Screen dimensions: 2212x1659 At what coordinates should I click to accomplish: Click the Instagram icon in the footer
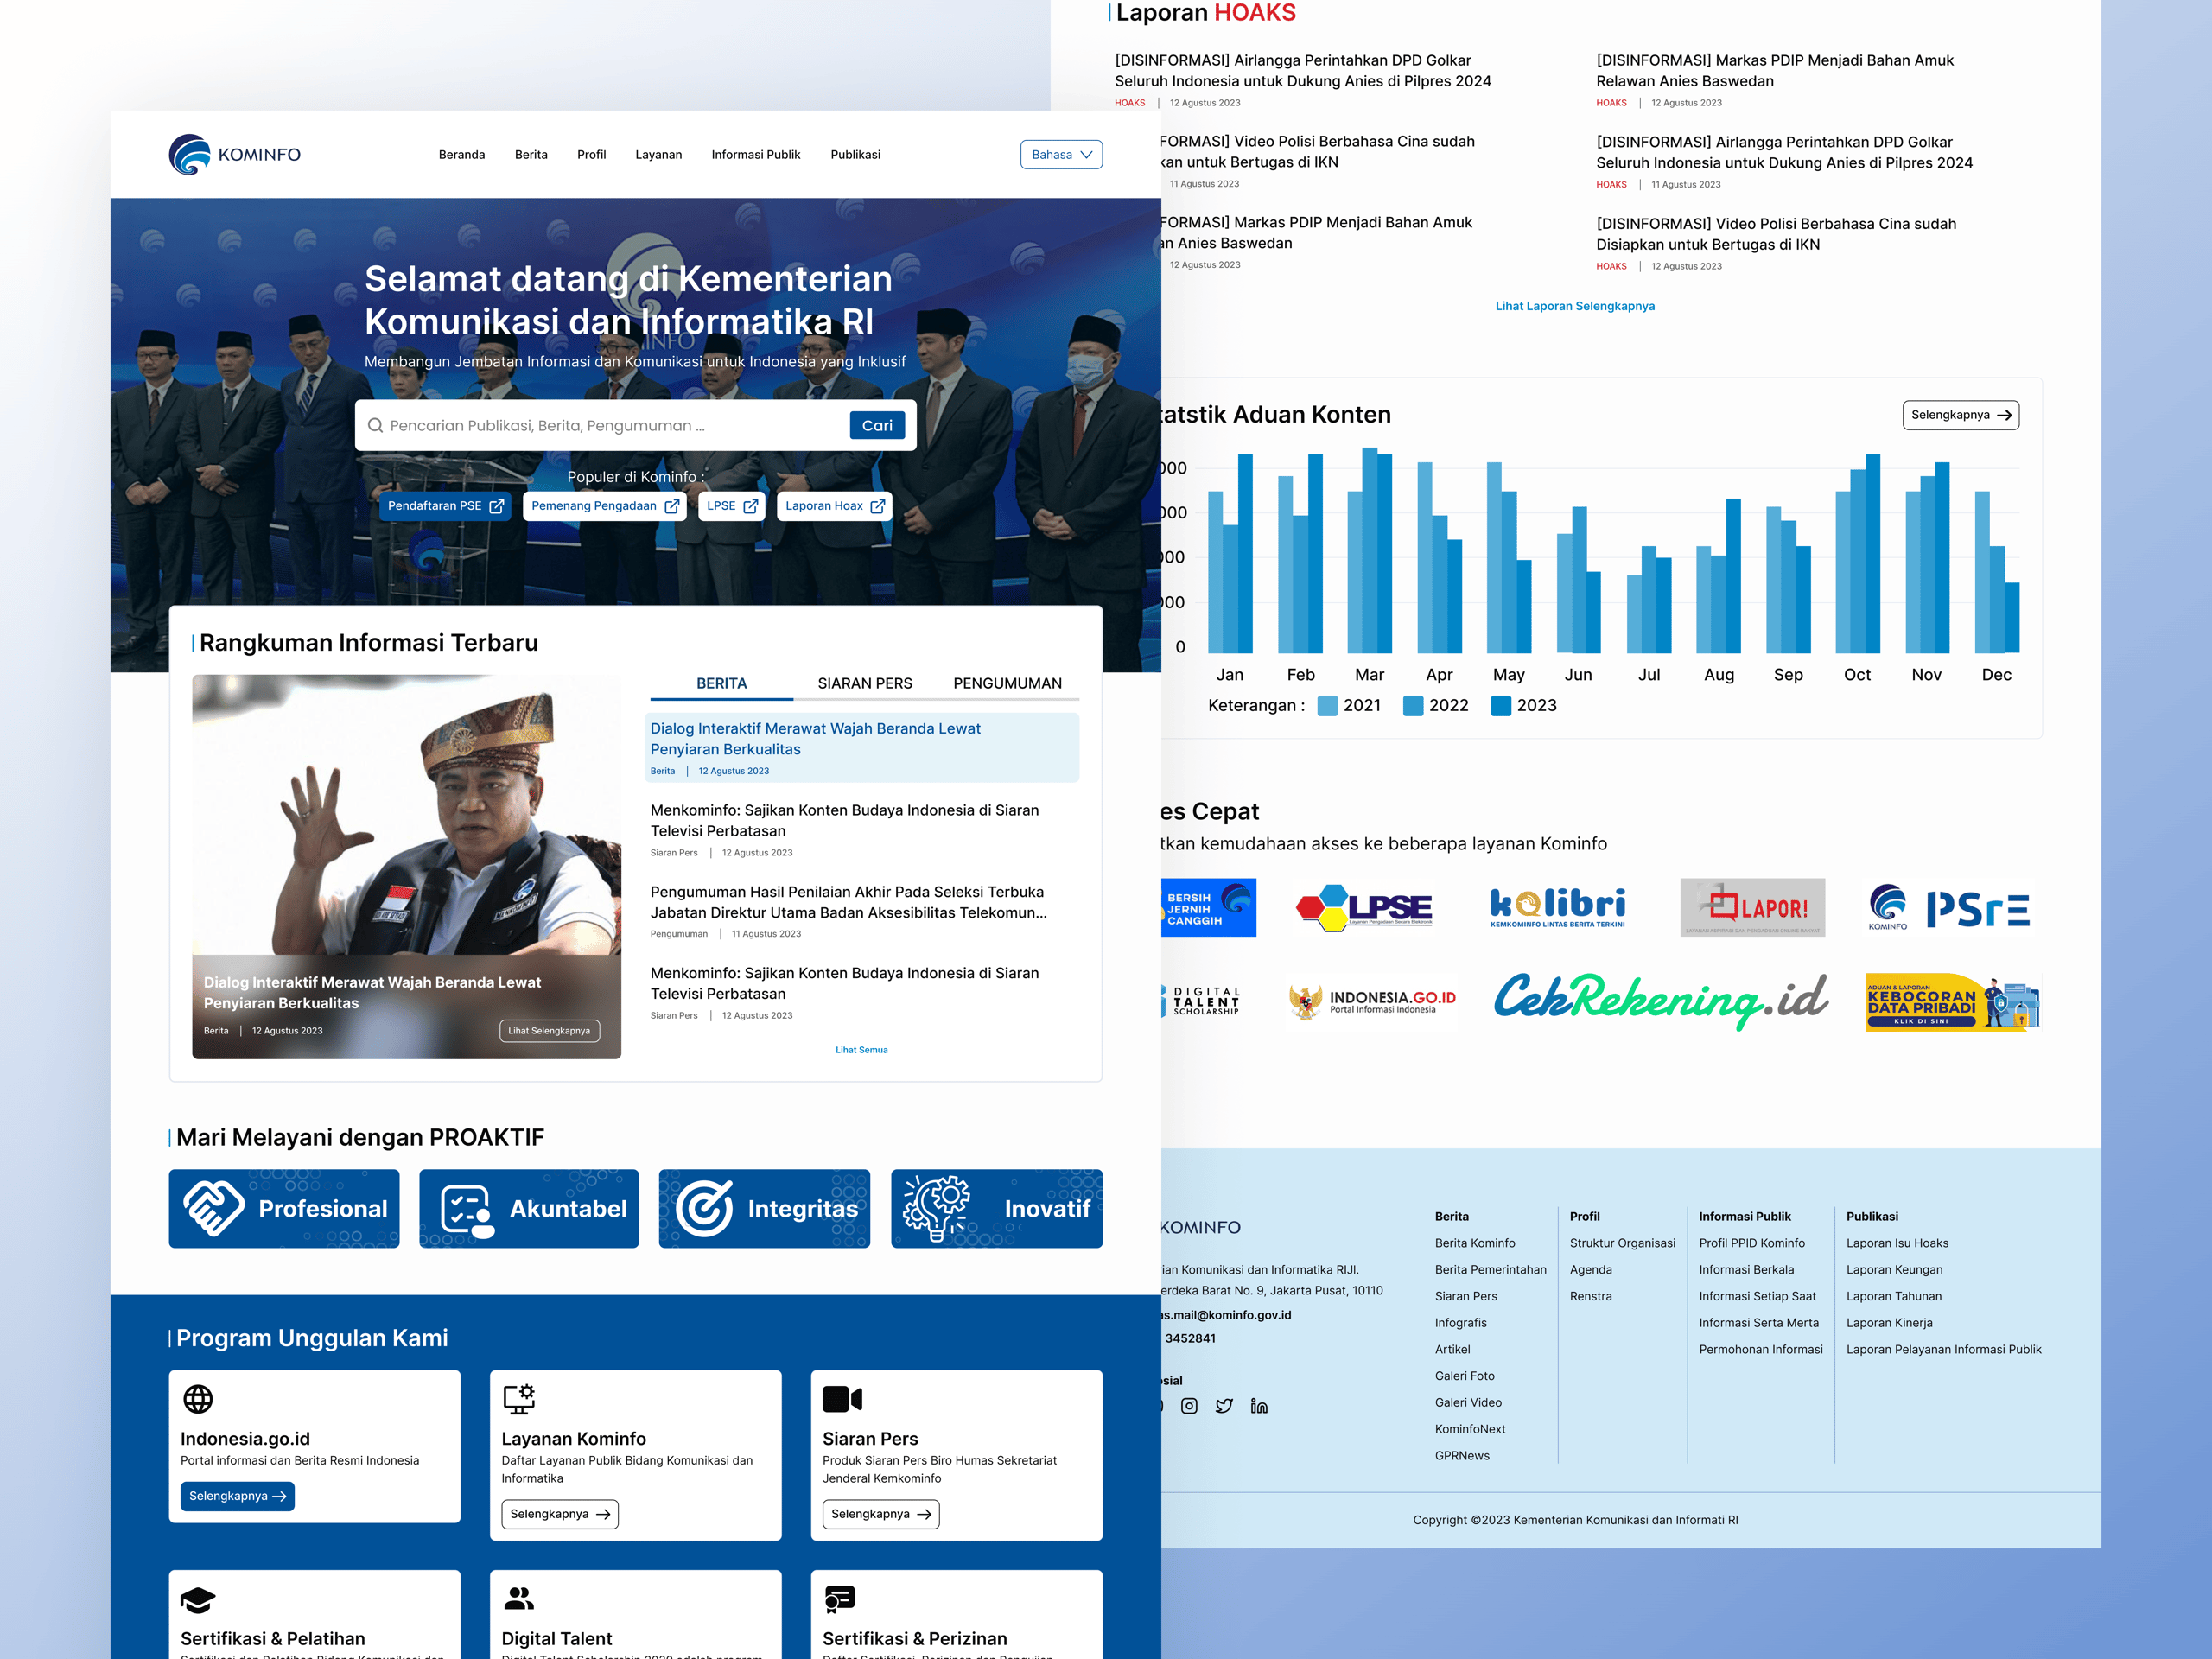pos(1190,1405)
